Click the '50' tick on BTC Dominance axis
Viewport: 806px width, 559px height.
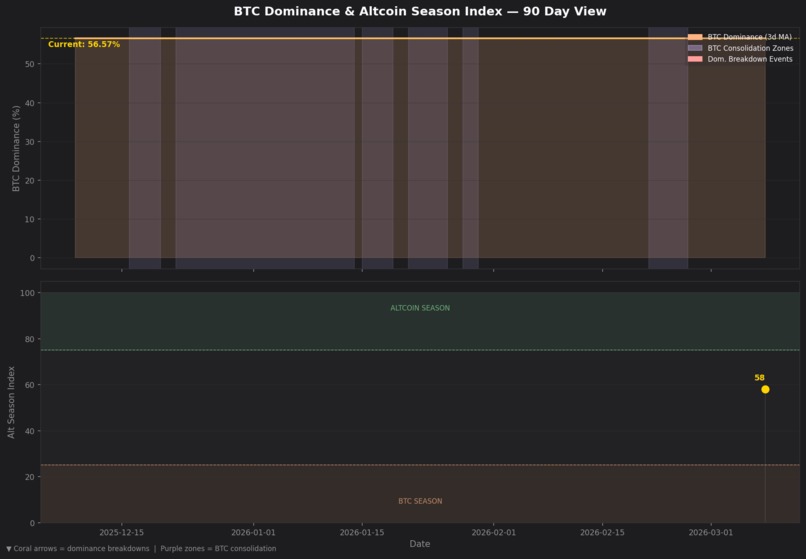point(30,64)
